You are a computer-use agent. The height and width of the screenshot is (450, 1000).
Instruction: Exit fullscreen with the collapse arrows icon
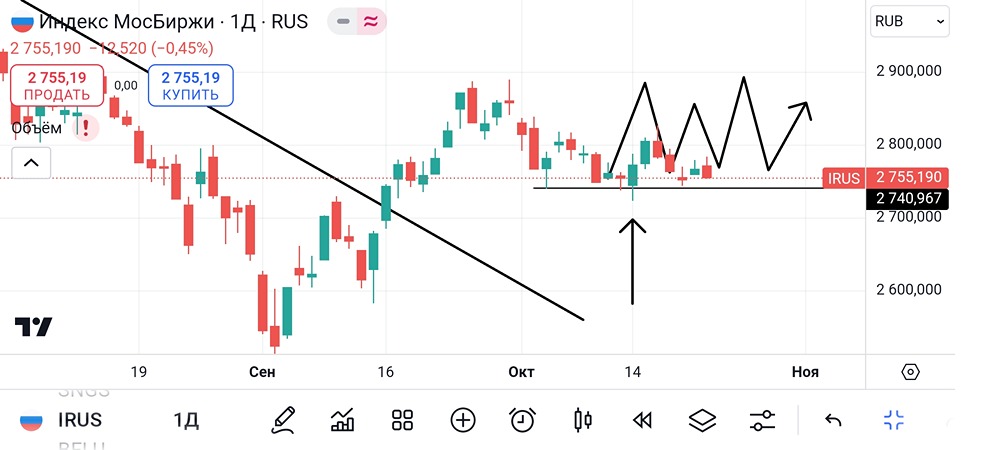[893, 420]
